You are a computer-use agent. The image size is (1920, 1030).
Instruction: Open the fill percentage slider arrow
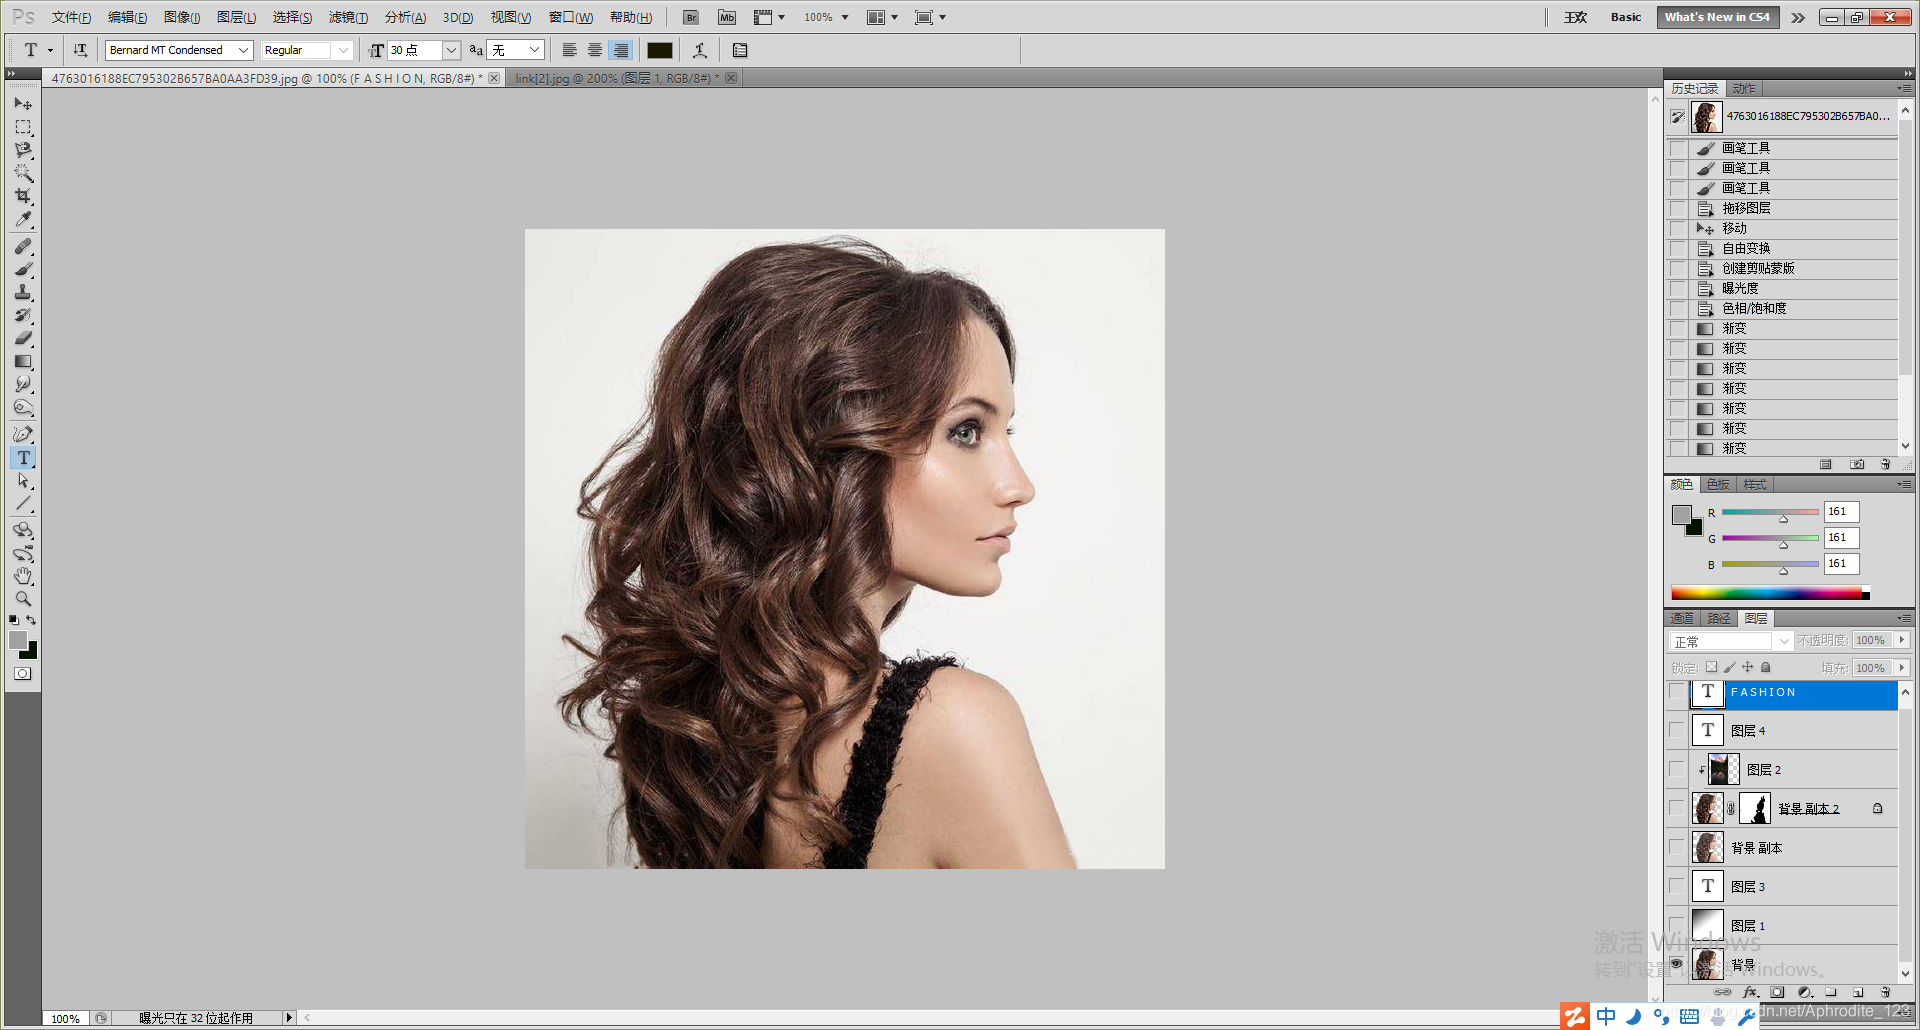(x=1902, y=668)
